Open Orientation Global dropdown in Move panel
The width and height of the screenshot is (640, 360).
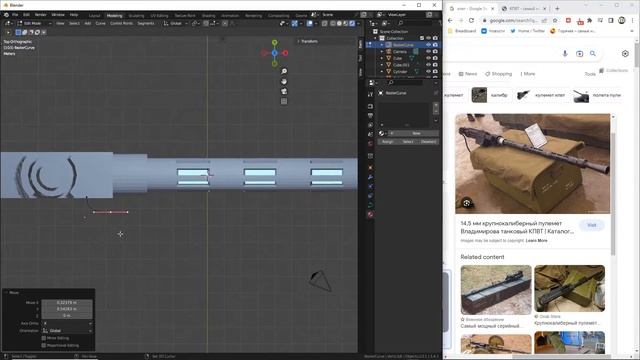[67, 331]
